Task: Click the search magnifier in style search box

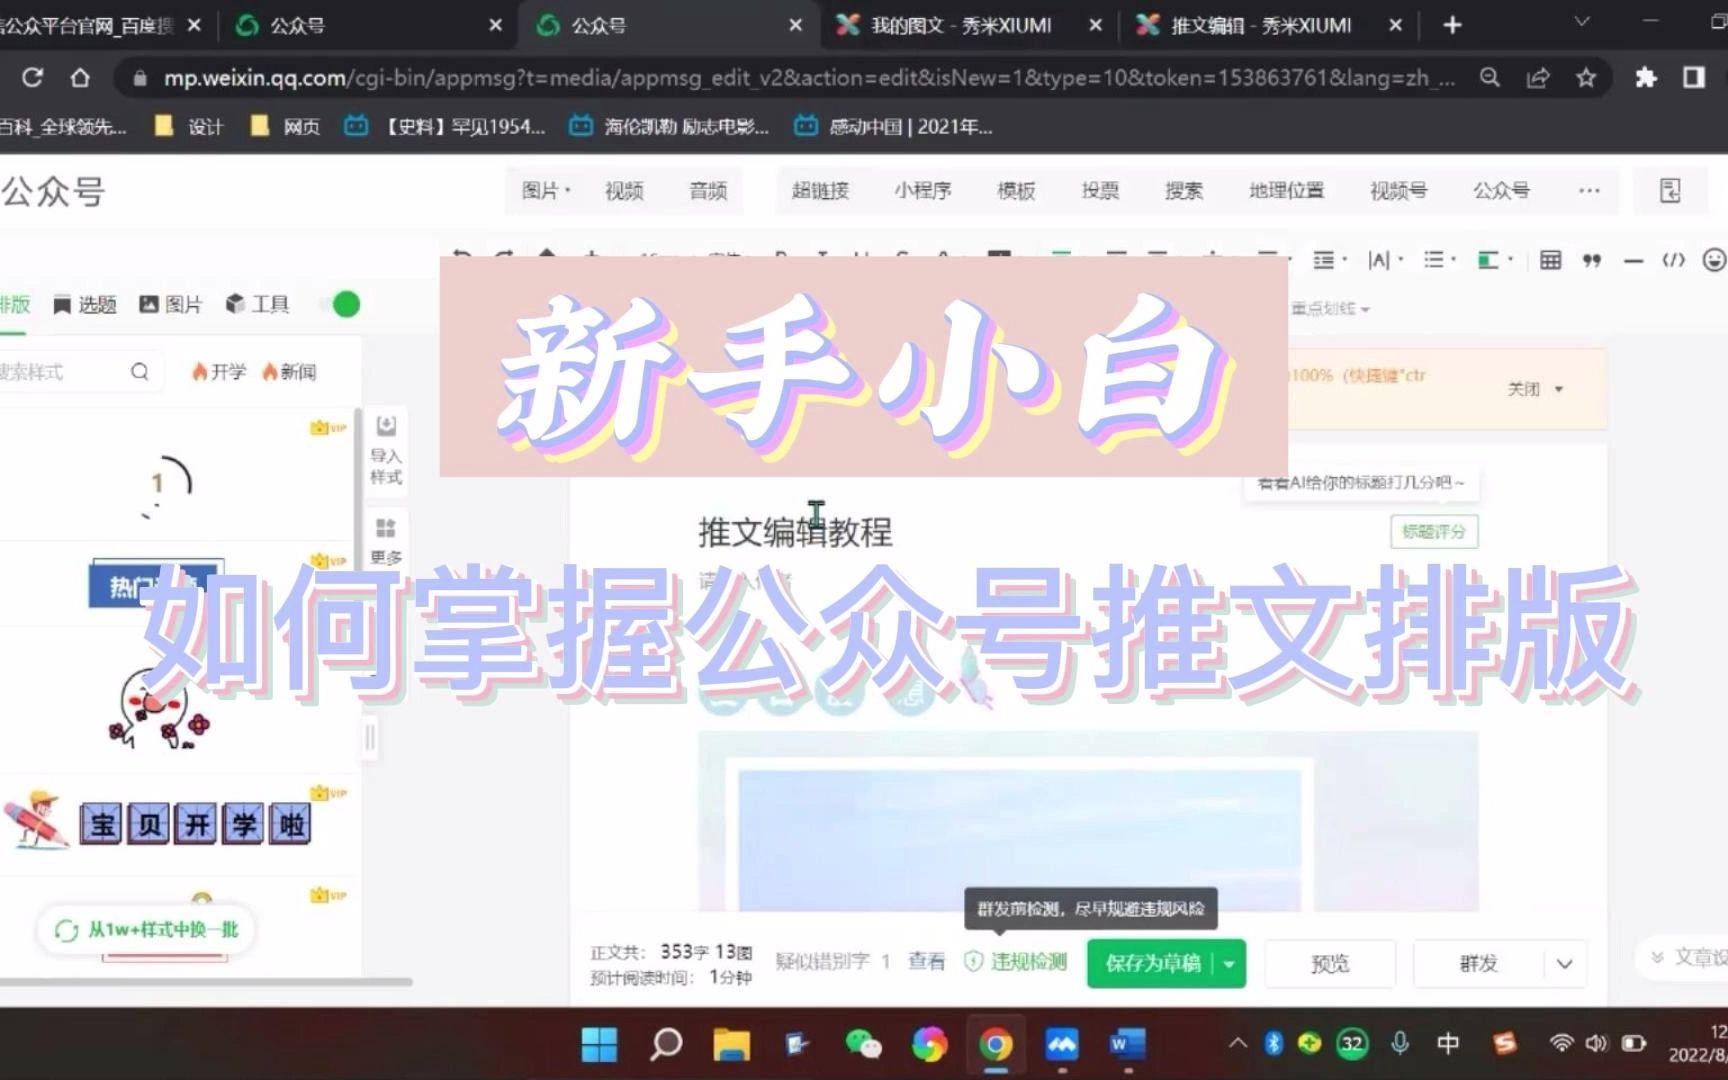Action: pos(140,372)
